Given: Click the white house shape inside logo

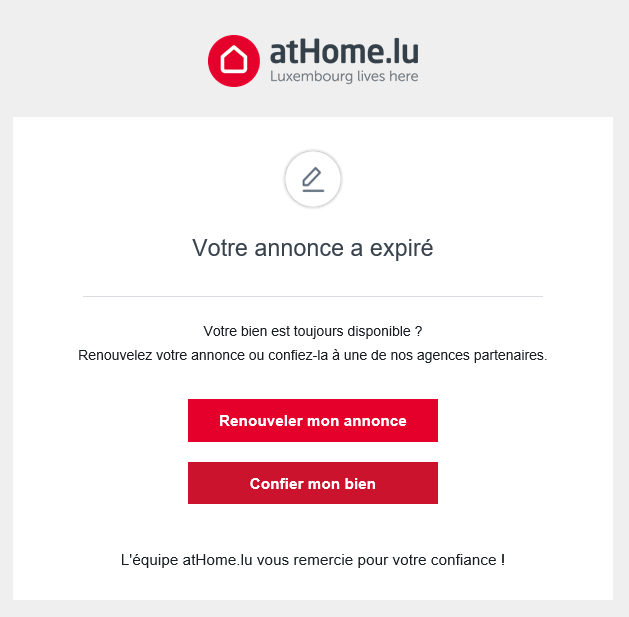Looking at the screenshot, I should coord(234,59).
